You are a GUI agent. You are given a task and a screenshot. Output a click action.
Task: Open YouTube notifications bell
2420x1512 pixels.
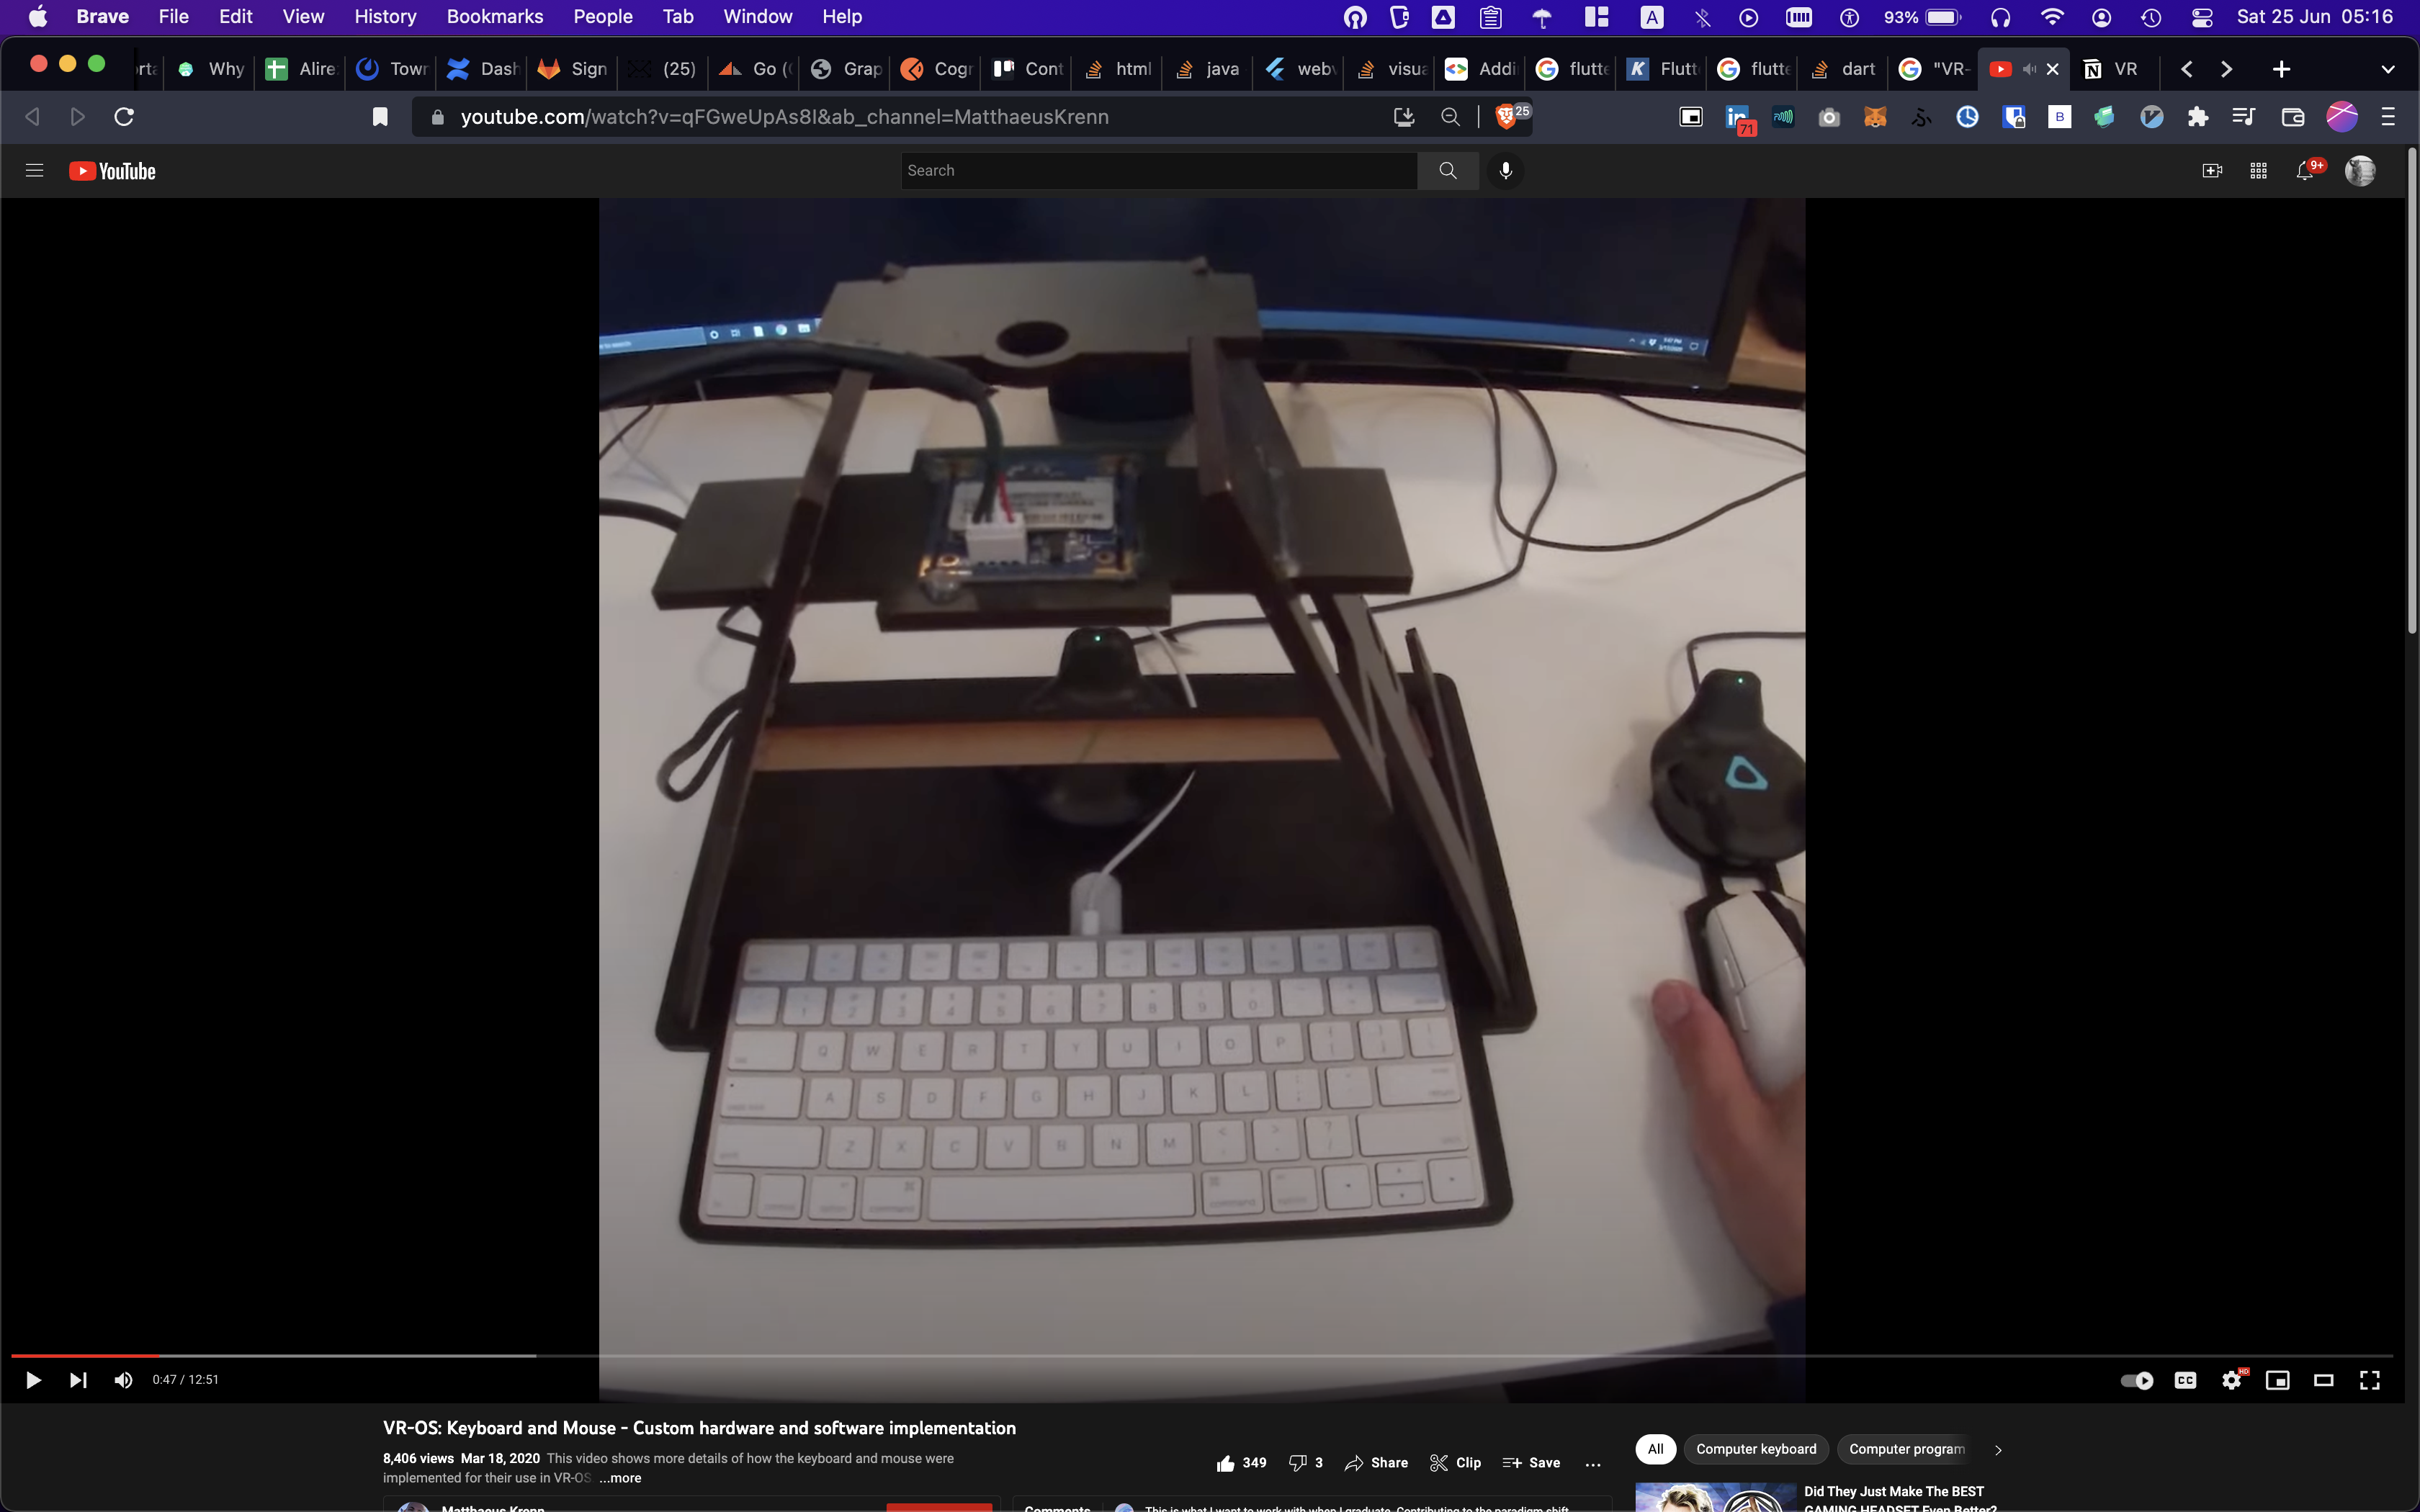pos(2305,171)
